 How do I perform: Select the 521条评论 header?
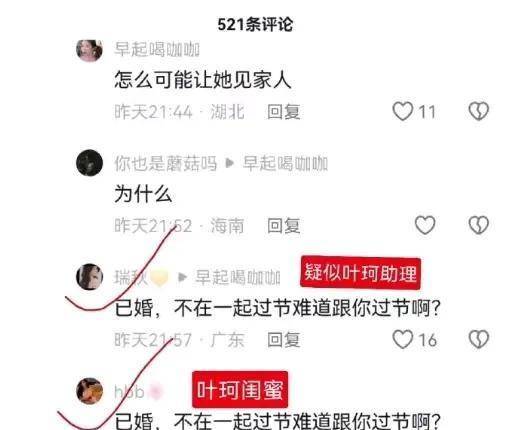(255, 24)
